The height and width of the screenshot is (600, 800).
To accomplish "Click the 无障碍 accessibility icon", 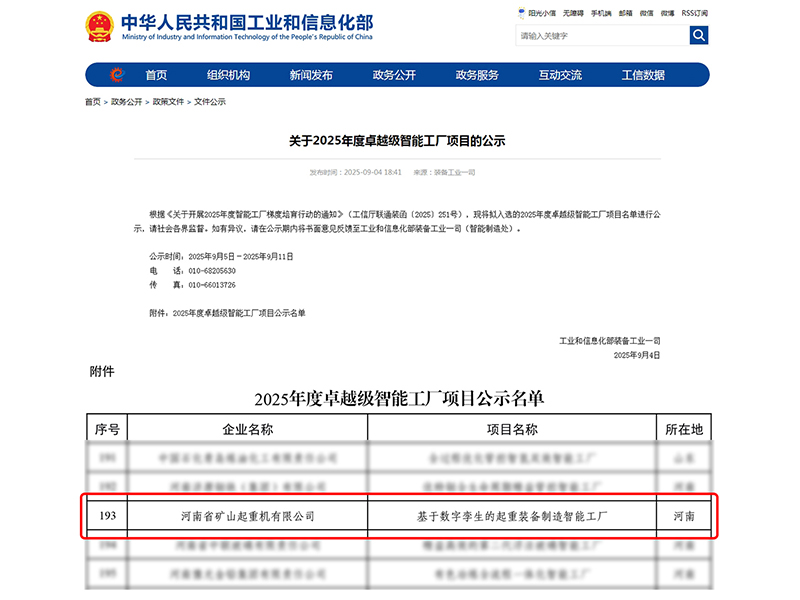I will [571, 13].
